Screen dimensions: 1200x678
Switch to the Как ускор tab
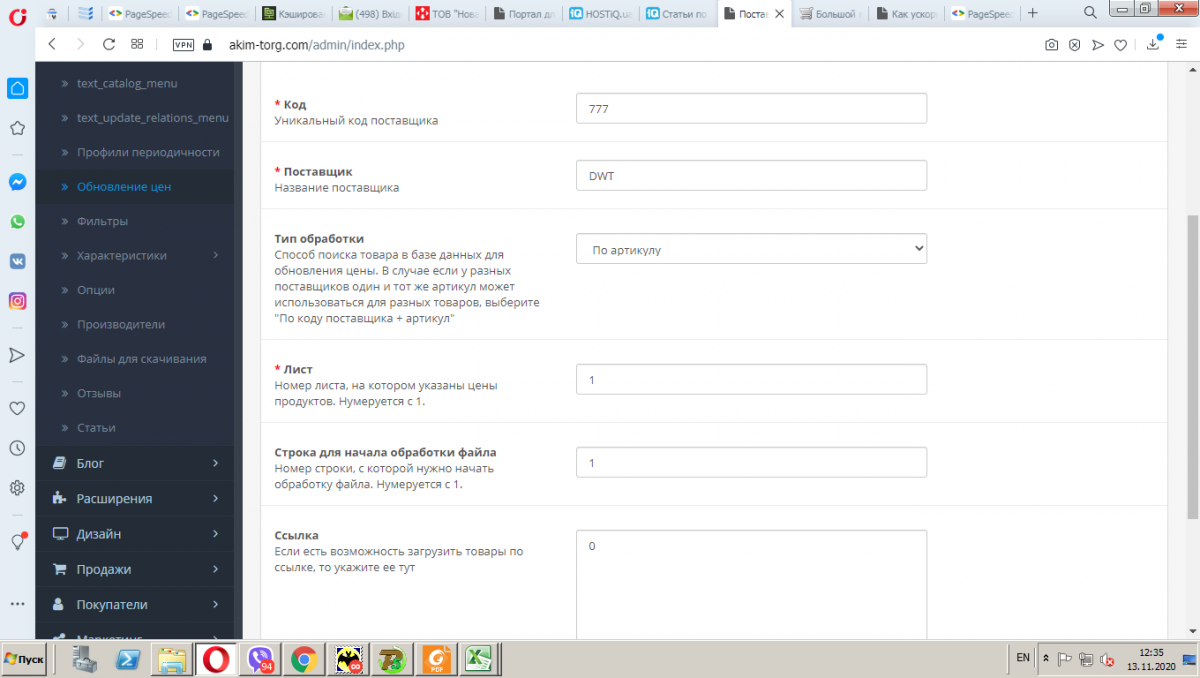pos(906,14)
